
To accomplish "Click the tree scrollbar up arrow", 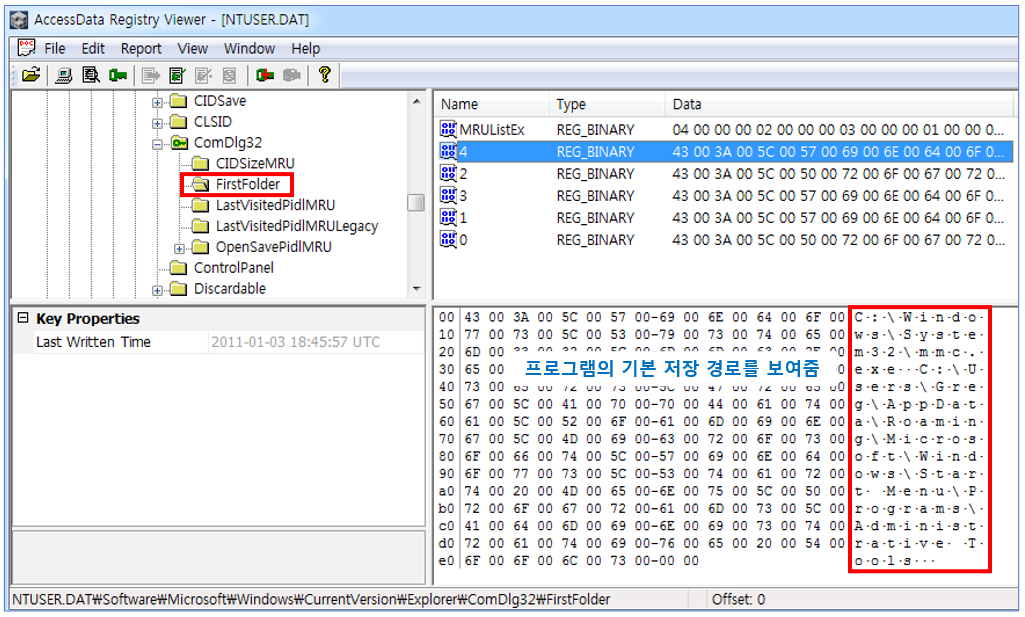I will (416, 101).
